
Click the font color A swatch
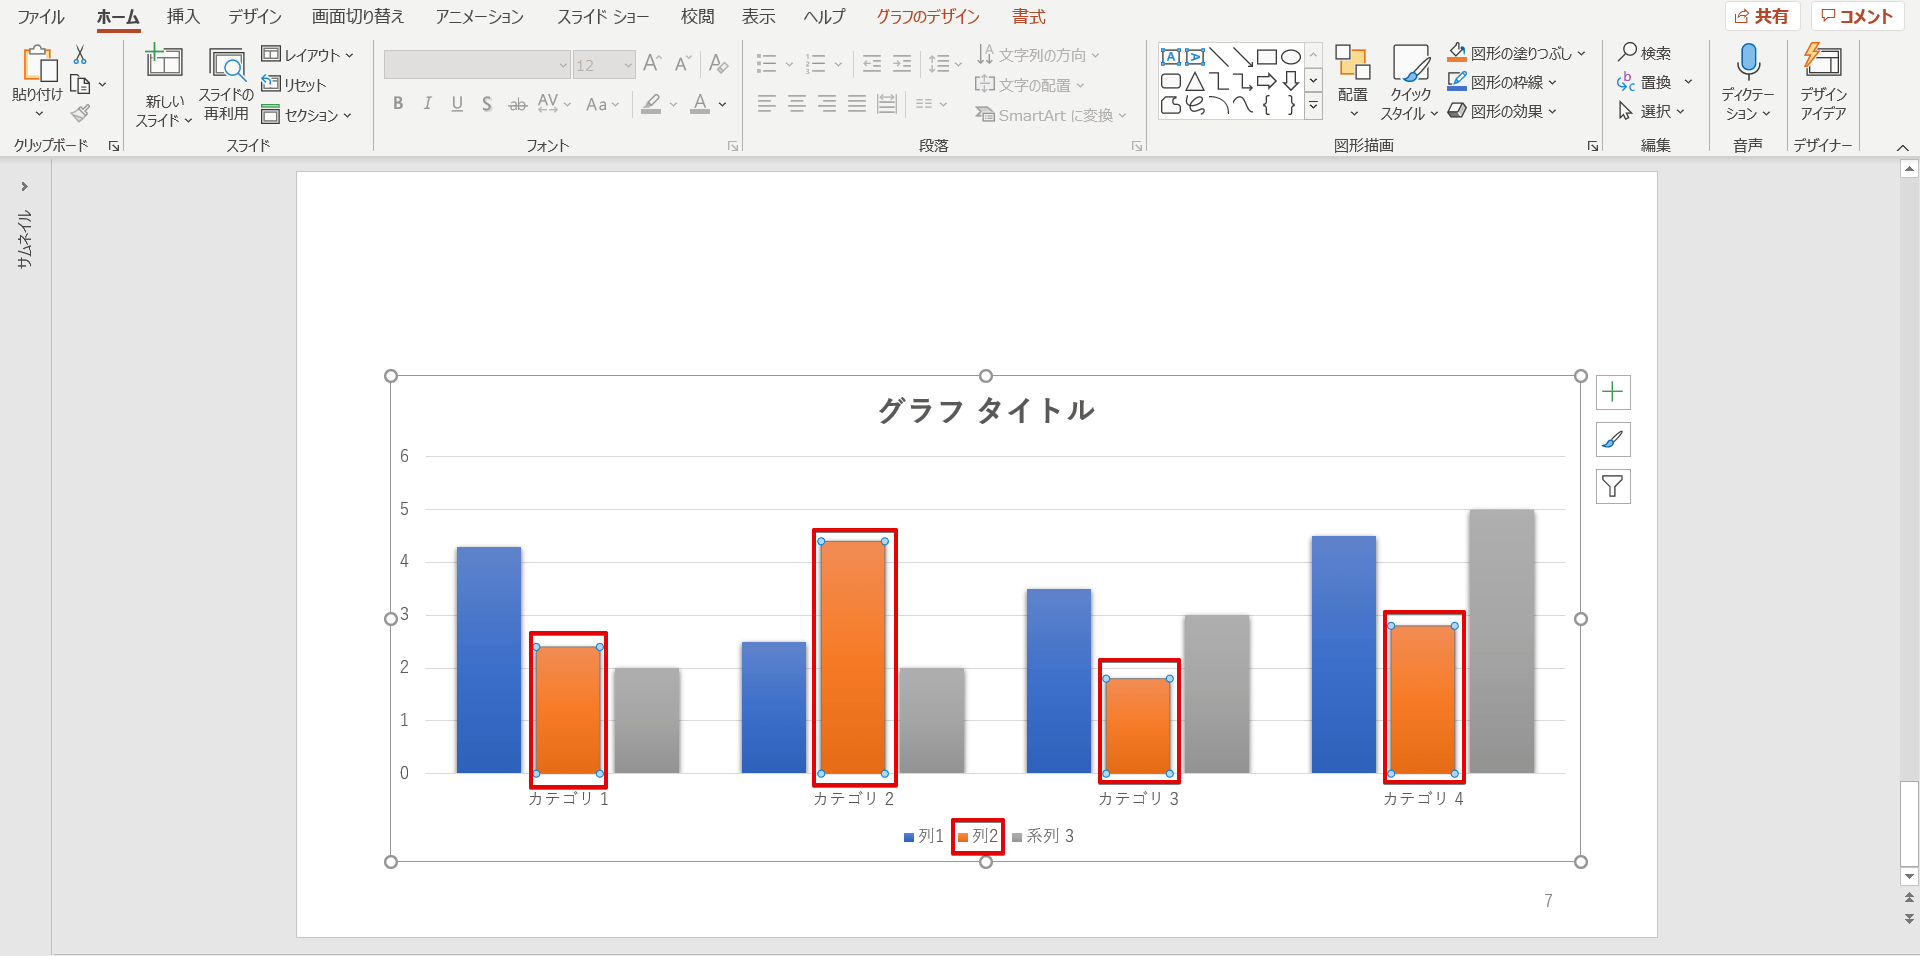pyautogui.click(x=700, y=104)
